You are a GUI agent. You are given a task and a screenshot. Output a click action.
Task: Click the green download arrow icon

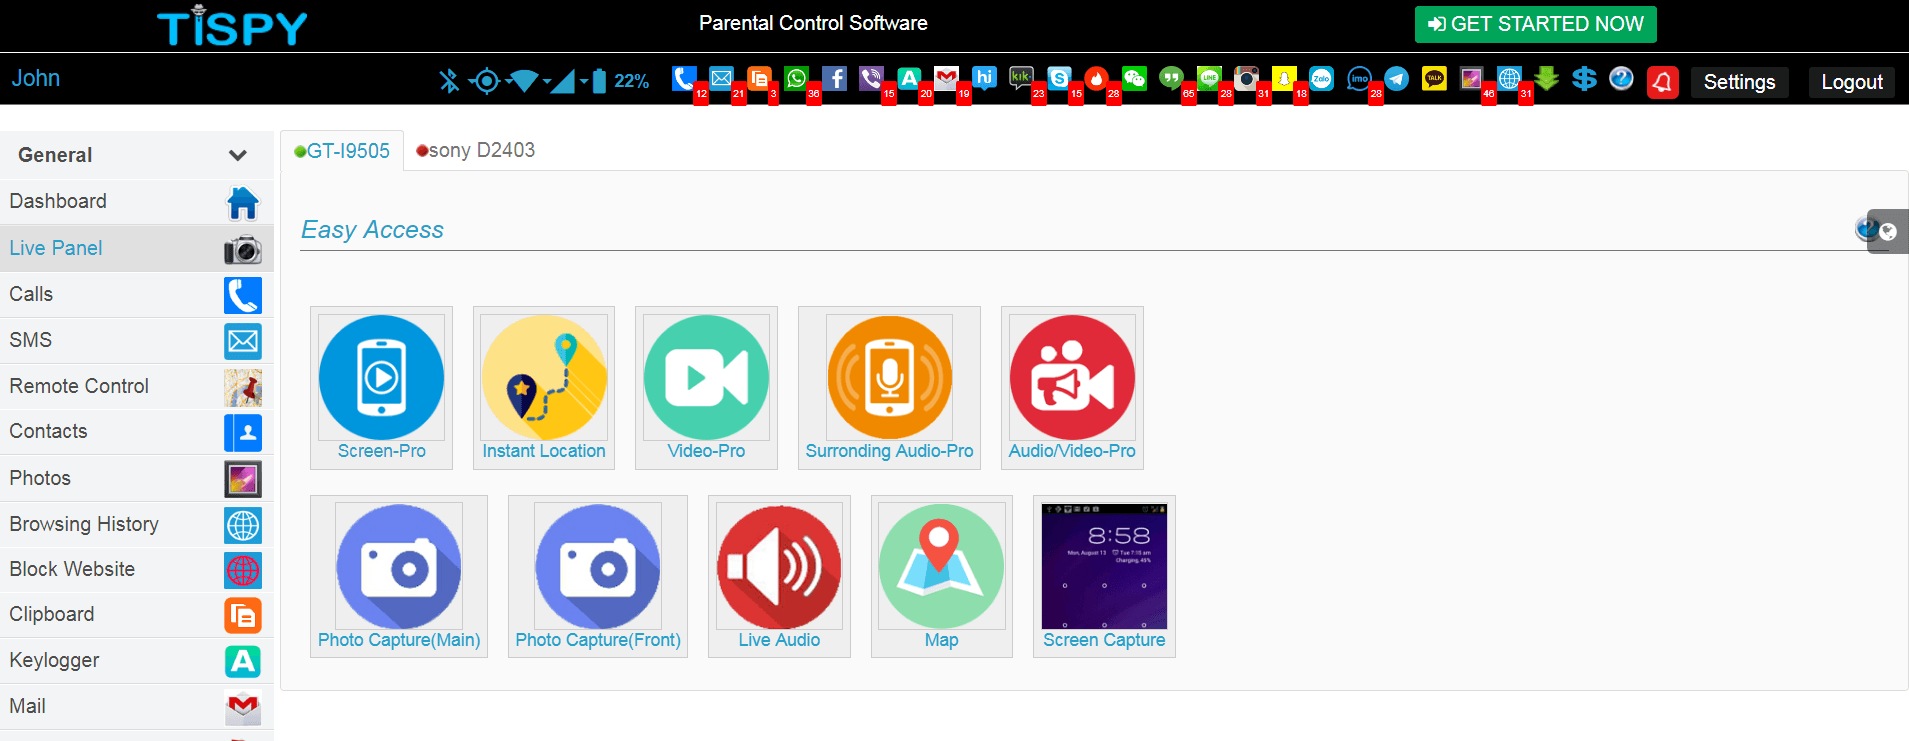pos(1546,78)
